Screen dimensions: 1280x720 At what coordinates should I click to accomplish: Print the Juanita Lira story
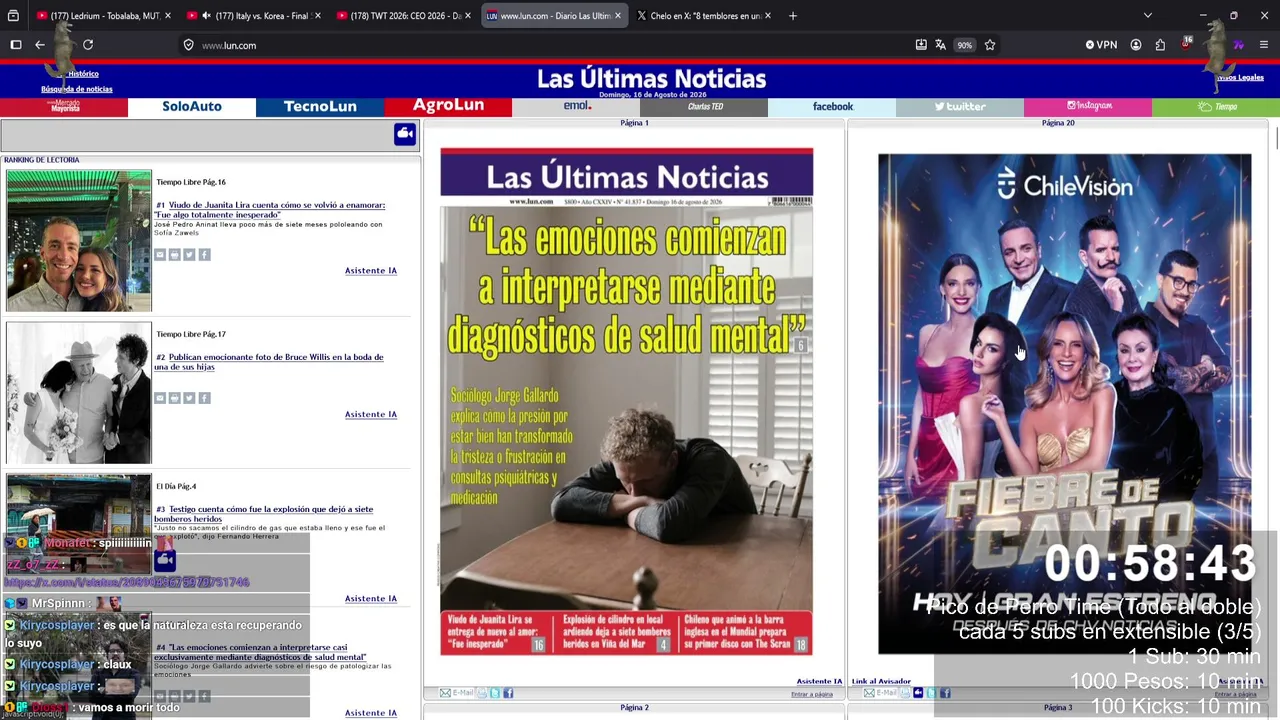click(x=174, y=255)
